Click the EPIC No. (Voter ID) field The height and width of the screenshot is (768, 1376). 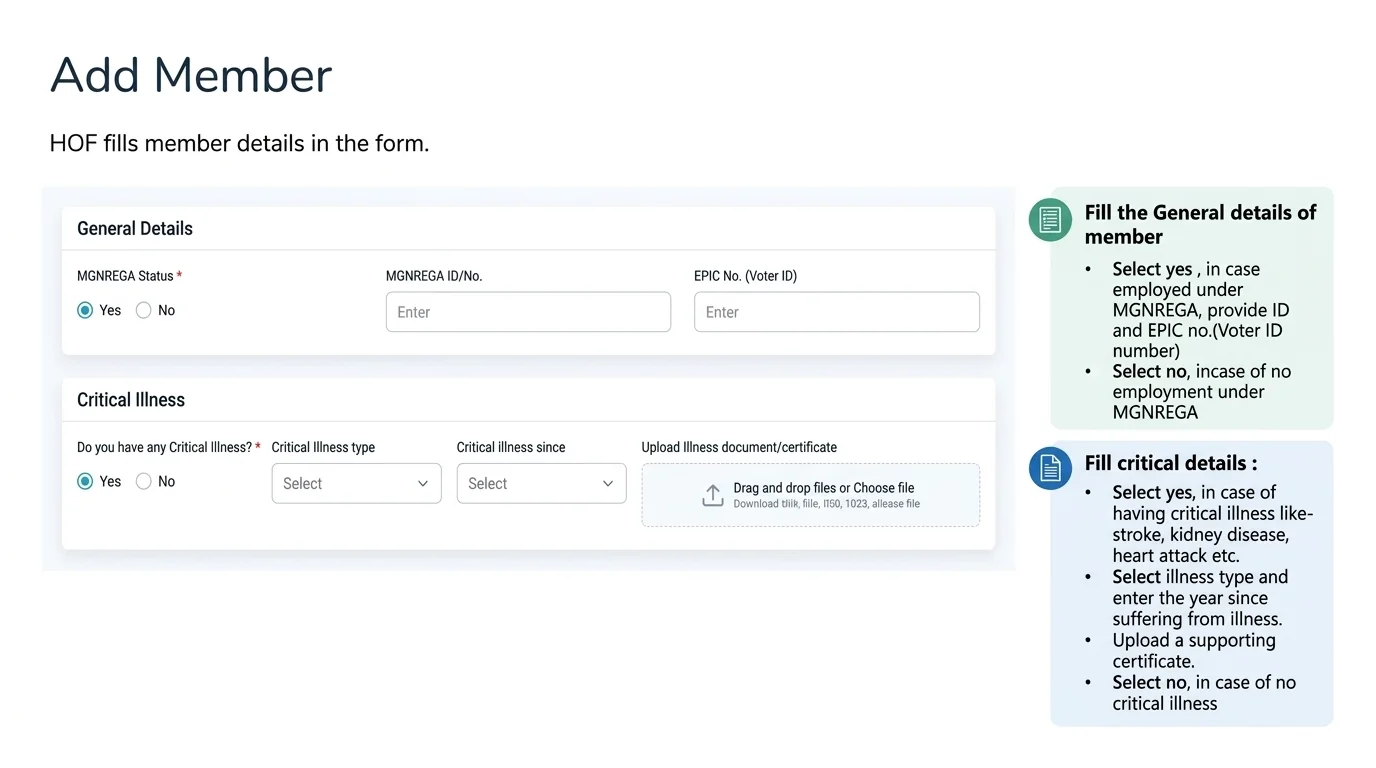pyautogui.click(x=837, y=312)
